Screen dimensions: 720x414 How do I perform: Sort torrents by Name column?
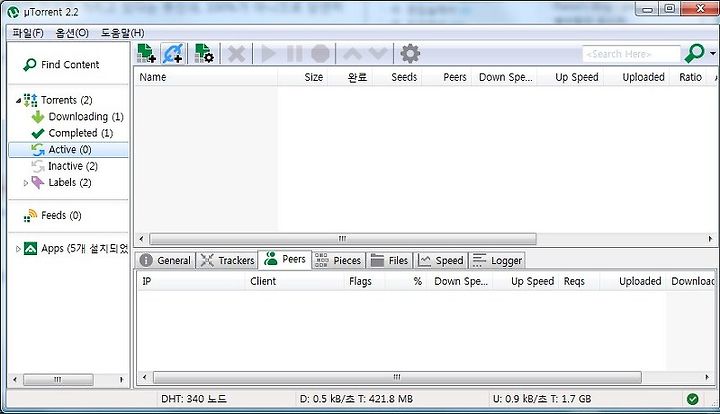pos(206,77)
